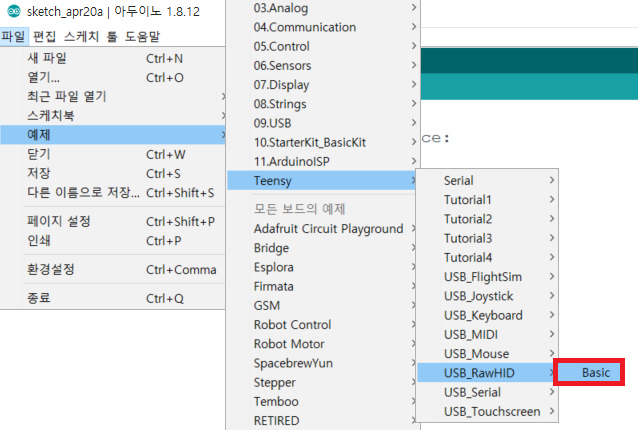Expand USB_Mouse examples
Screen dimensions: 638x430
(487, 354)
